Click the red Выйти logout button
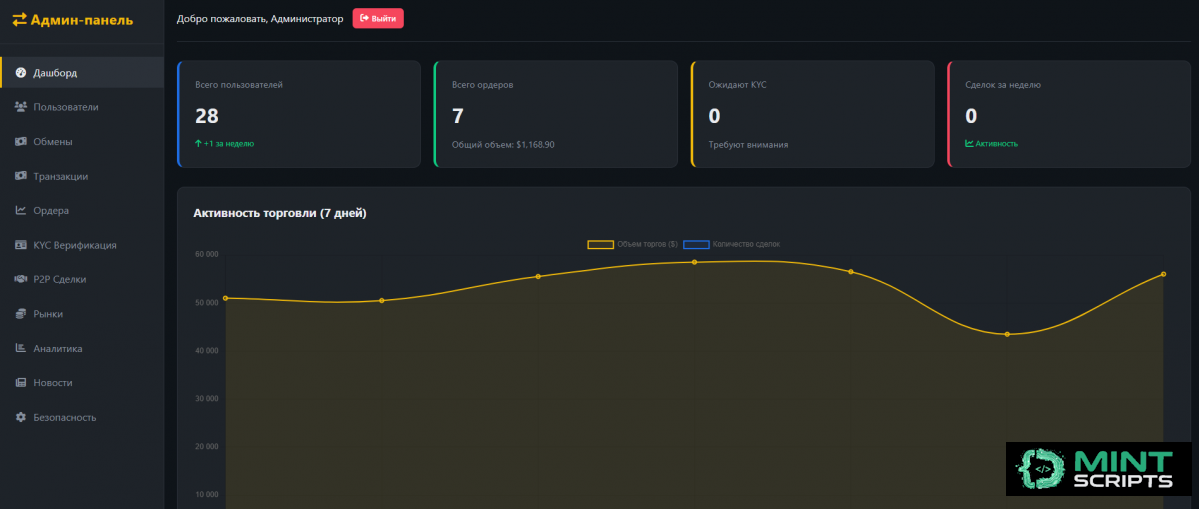This screenshot has width=1199, height=509. tap(378, 18)
